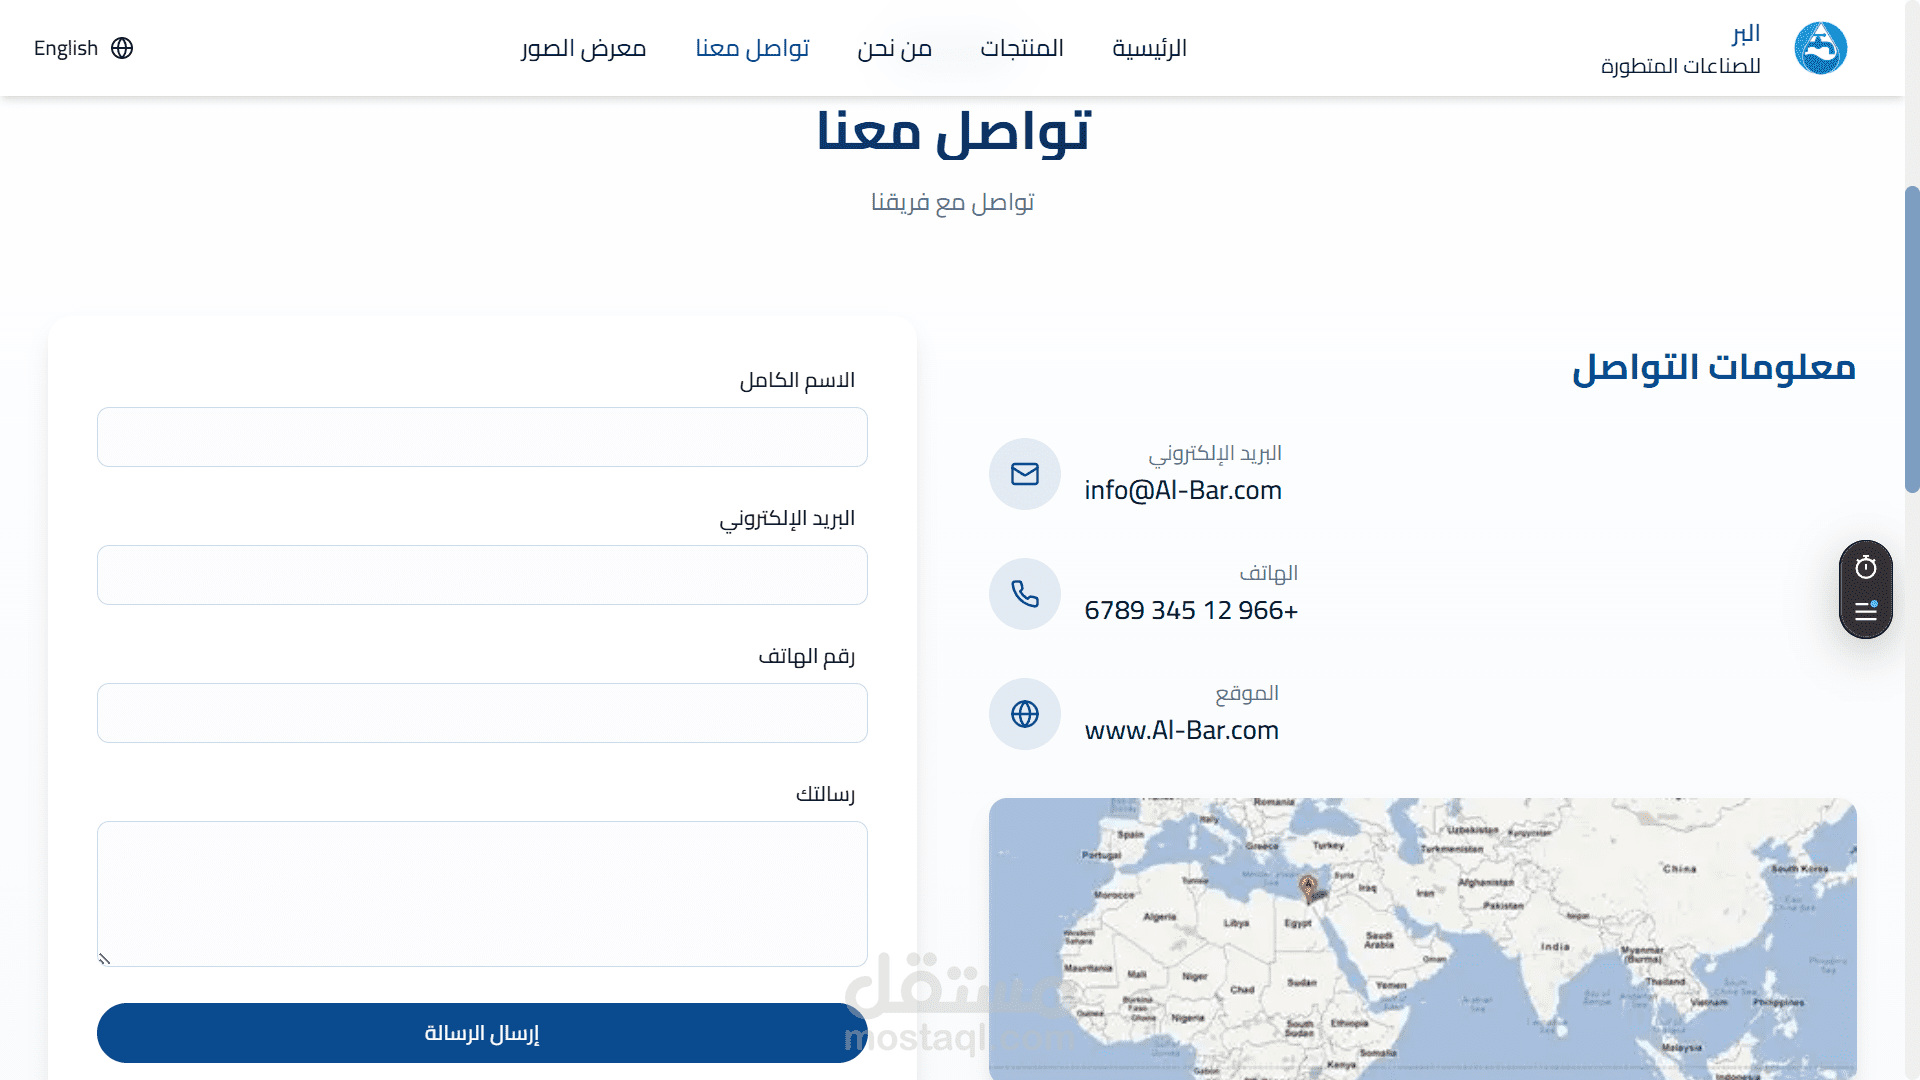Click inside the message text area
Viewport: 1920px width, 1080px height.
482,893
